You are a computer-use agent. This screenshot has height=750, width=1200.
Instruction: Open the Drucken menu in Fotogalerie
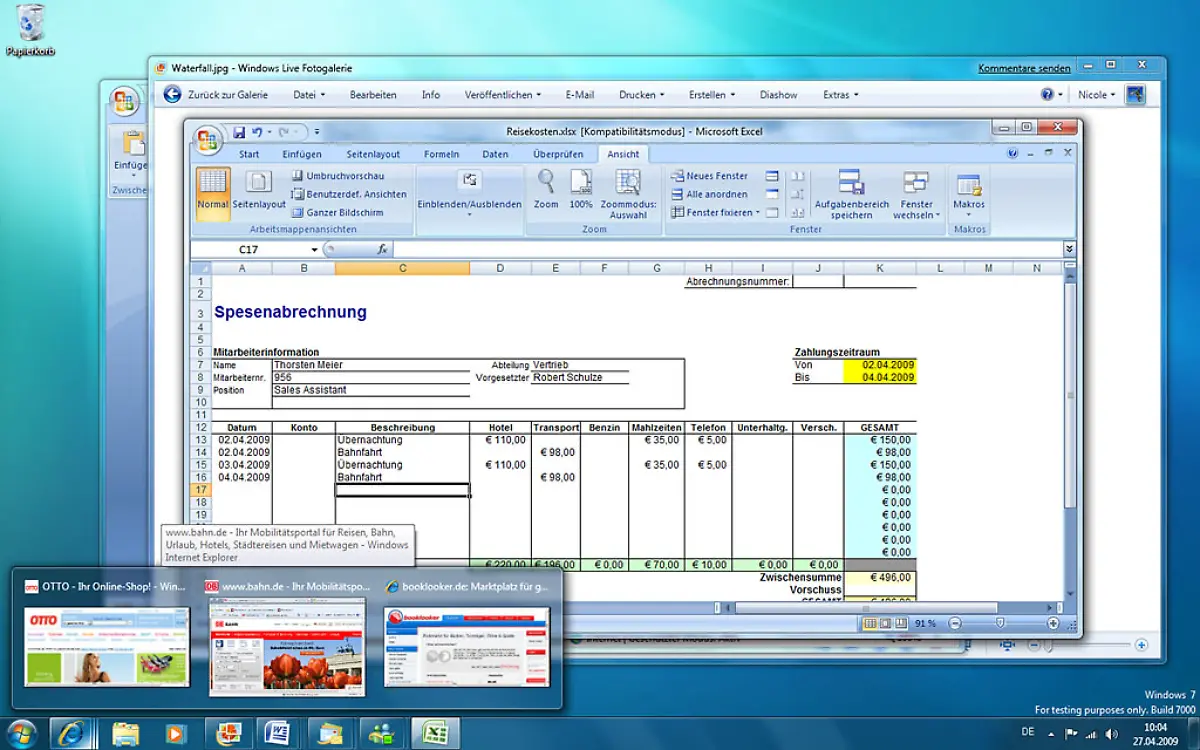coord(640,94)
